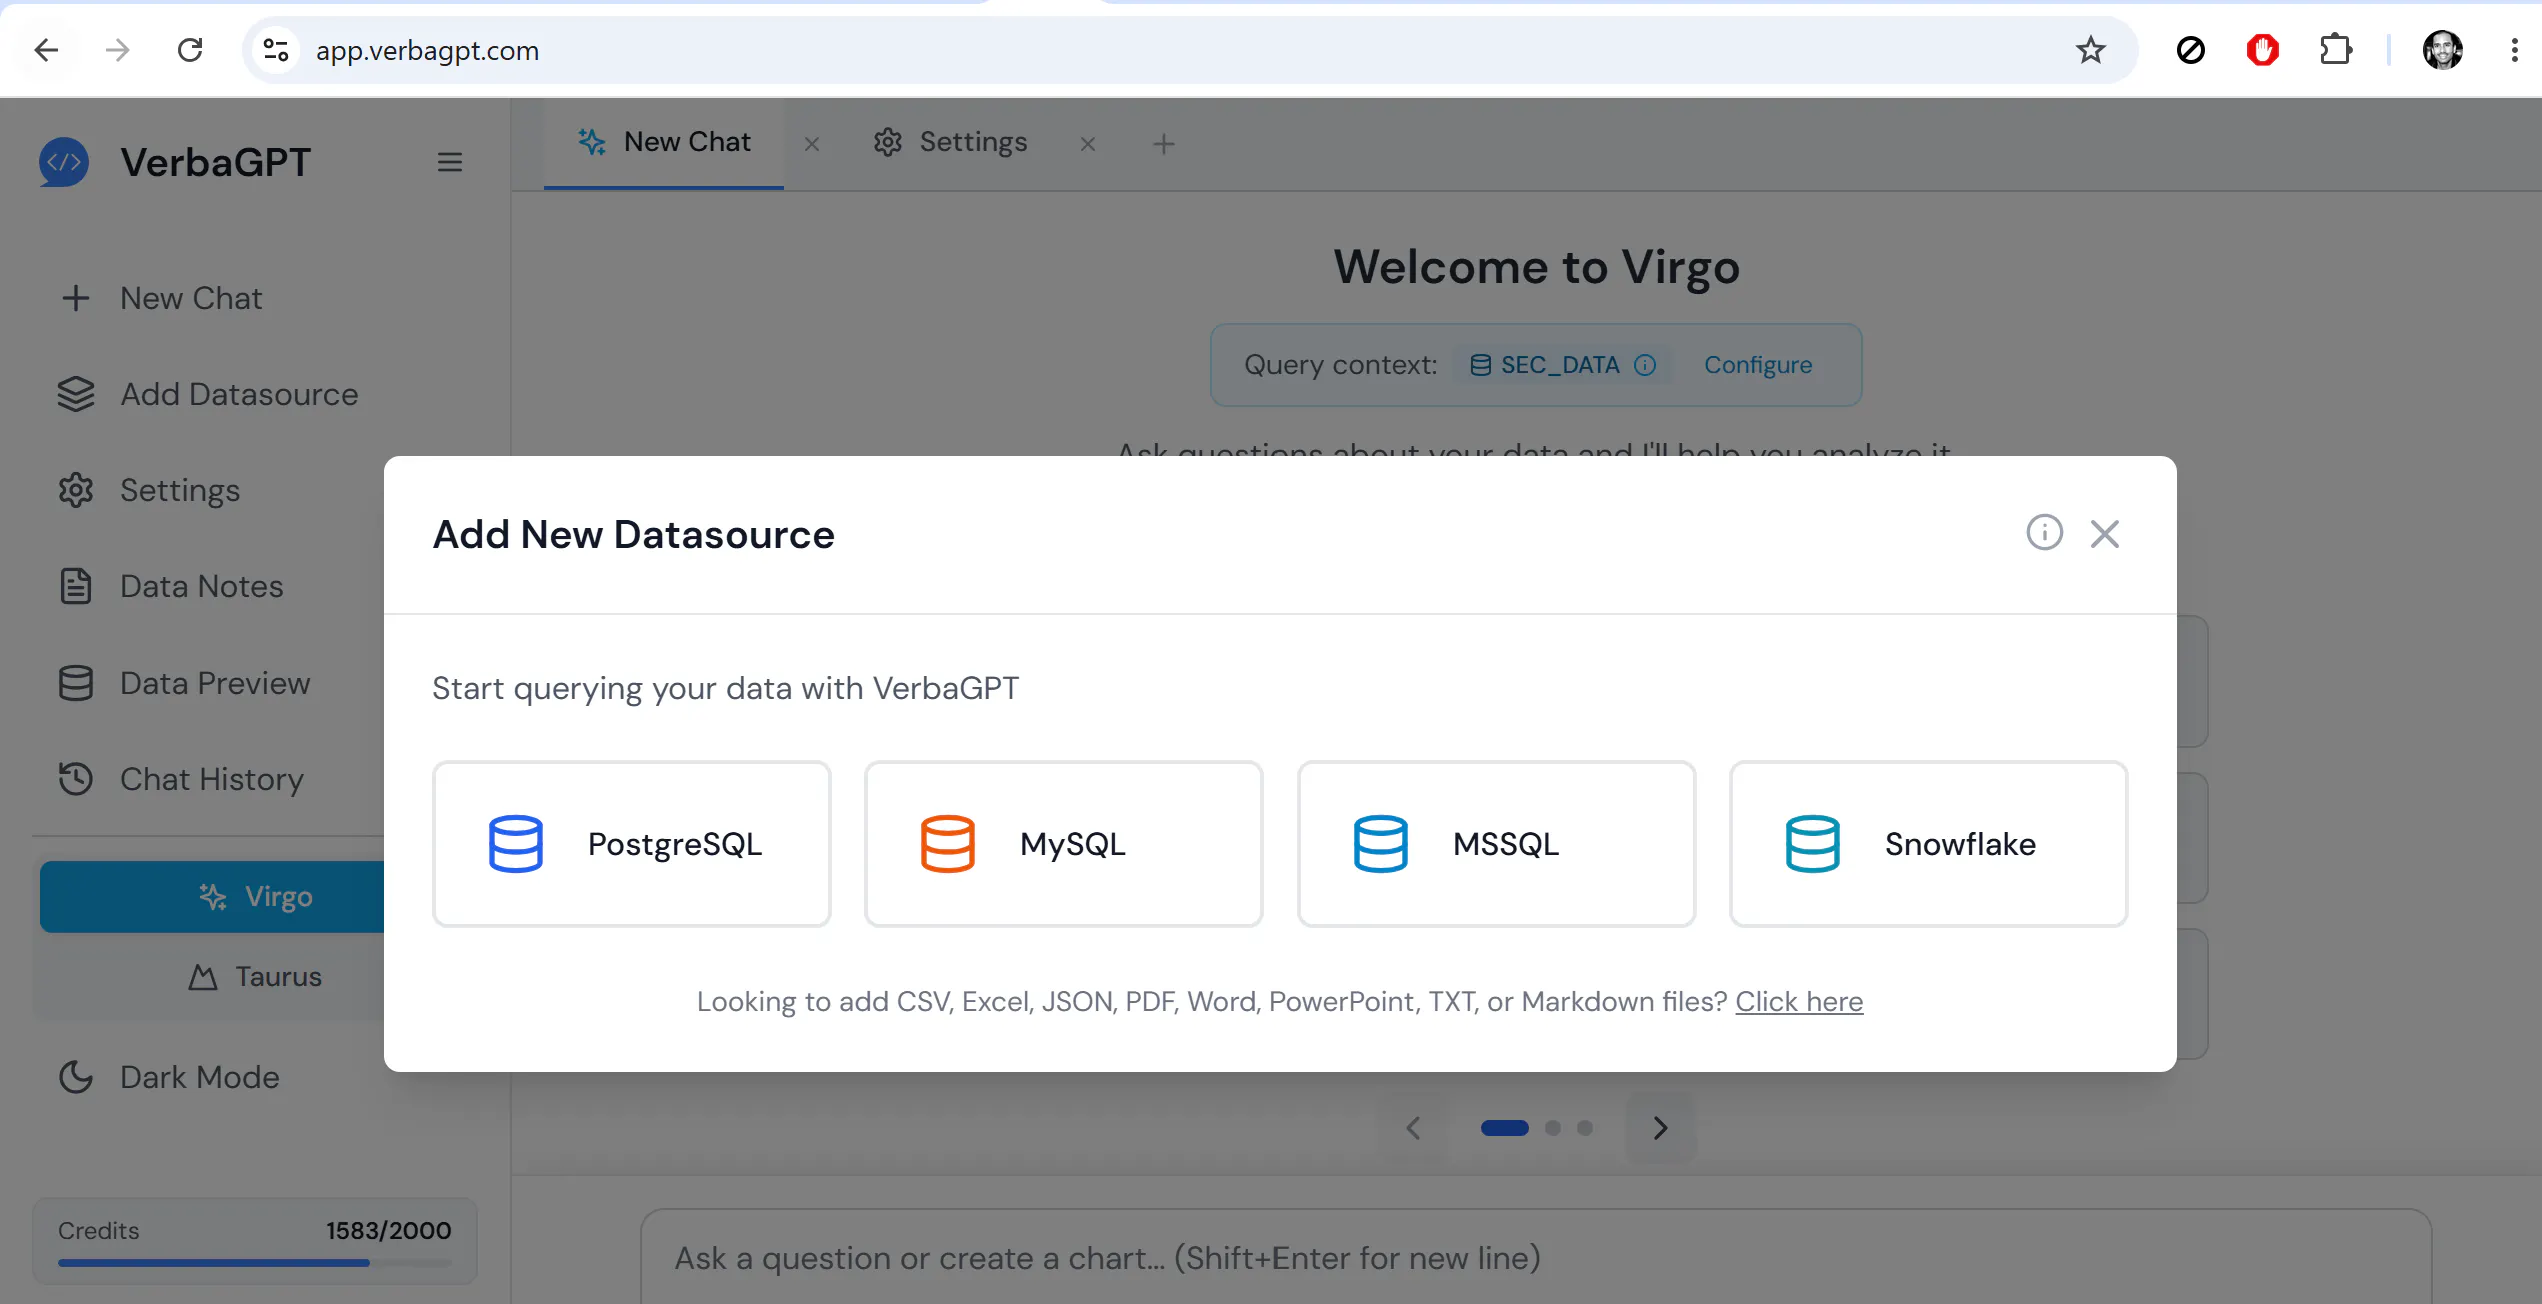Switch to the Settings tab
Image resolution: width=2542 pixels, height=1304 pixels.
click(x=950, y=142)
